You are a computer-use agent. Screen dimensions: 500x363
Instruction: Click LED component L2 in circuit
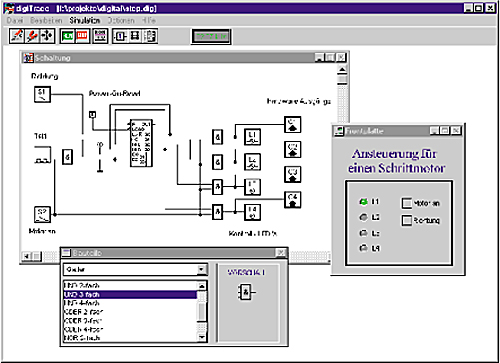[x=252, y=162]
